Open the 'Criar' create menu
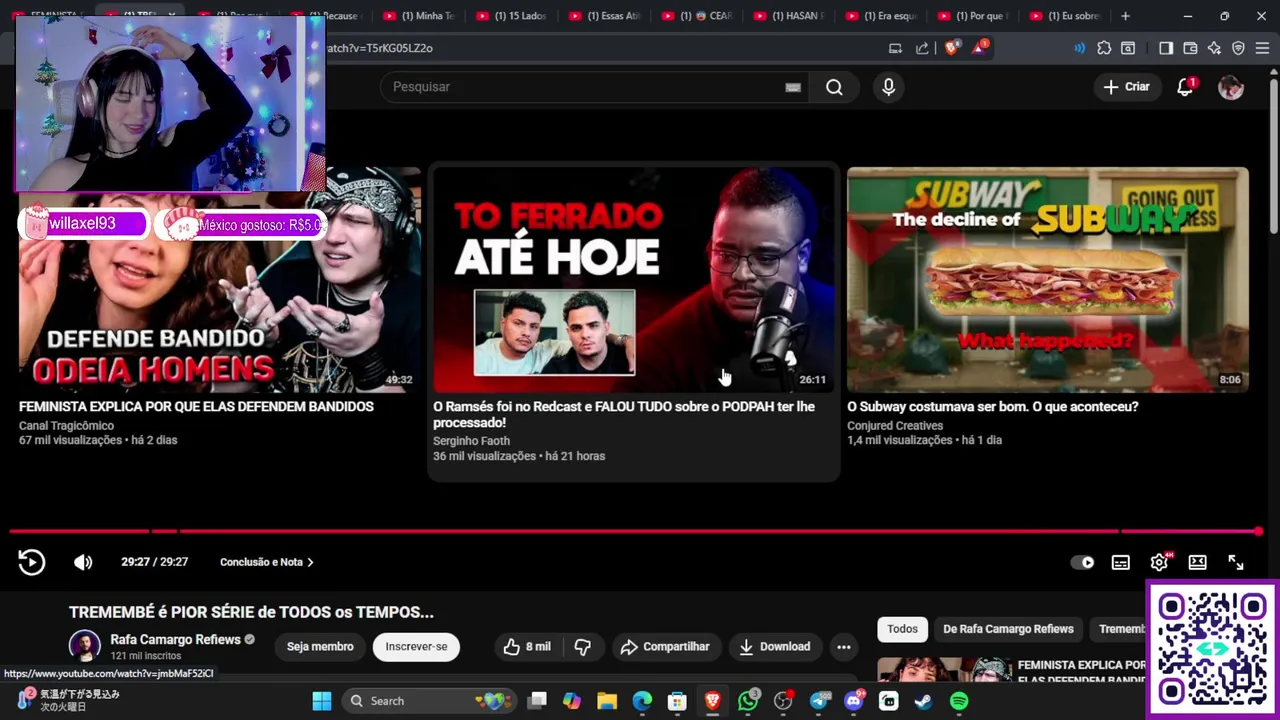This screenshot has width=1280, height=720. pyautogui.click(x=1127, y=87)
